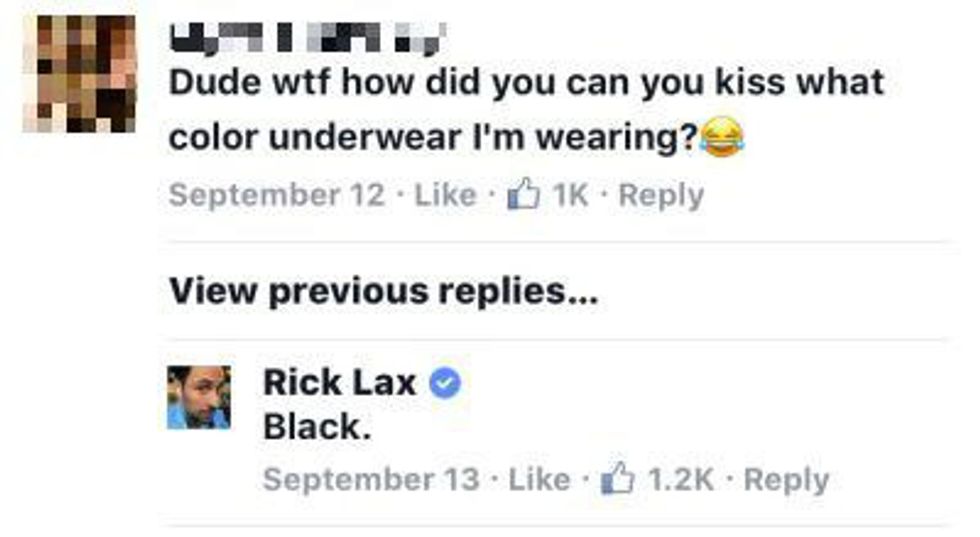Click the thumbs-up icon beside 1K
The height and width of the screenshot is (537, 980).
(523, 194)
